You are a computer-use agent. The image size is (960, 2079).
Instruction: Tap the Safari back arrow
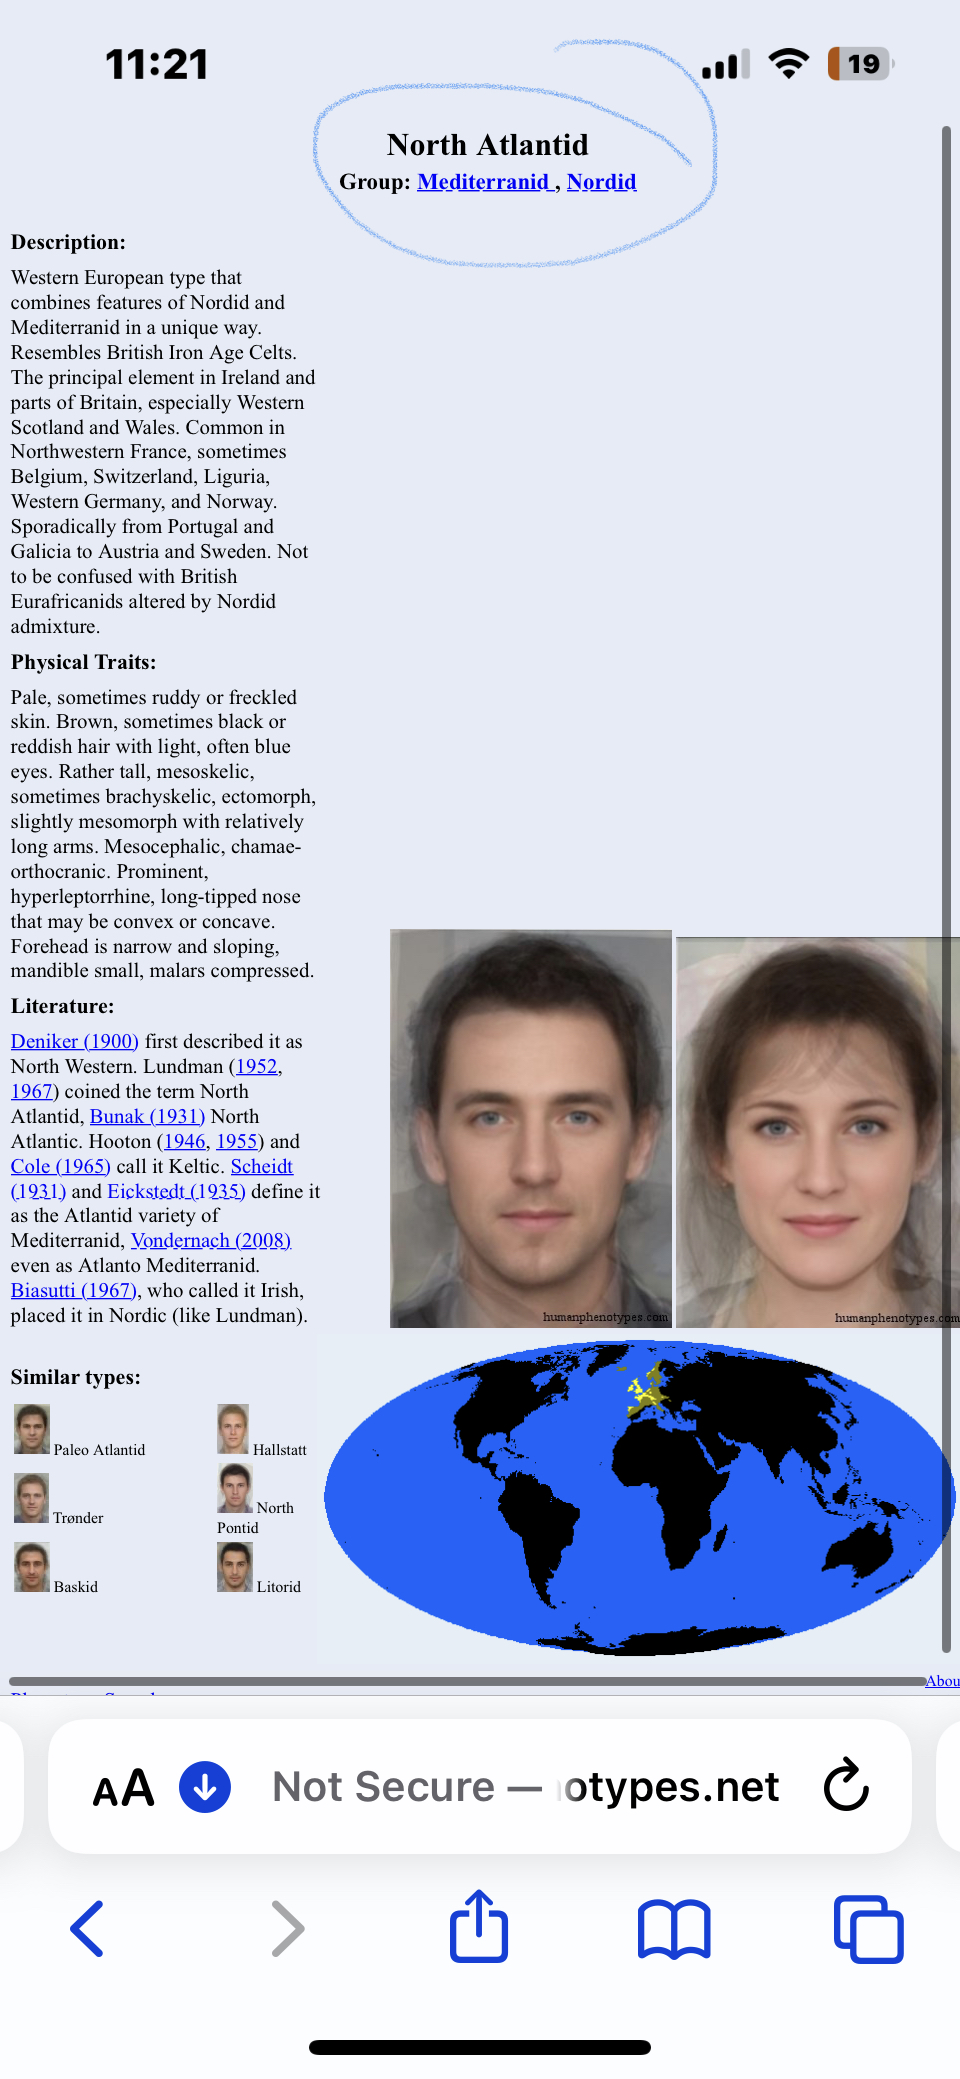(87, 1928)
